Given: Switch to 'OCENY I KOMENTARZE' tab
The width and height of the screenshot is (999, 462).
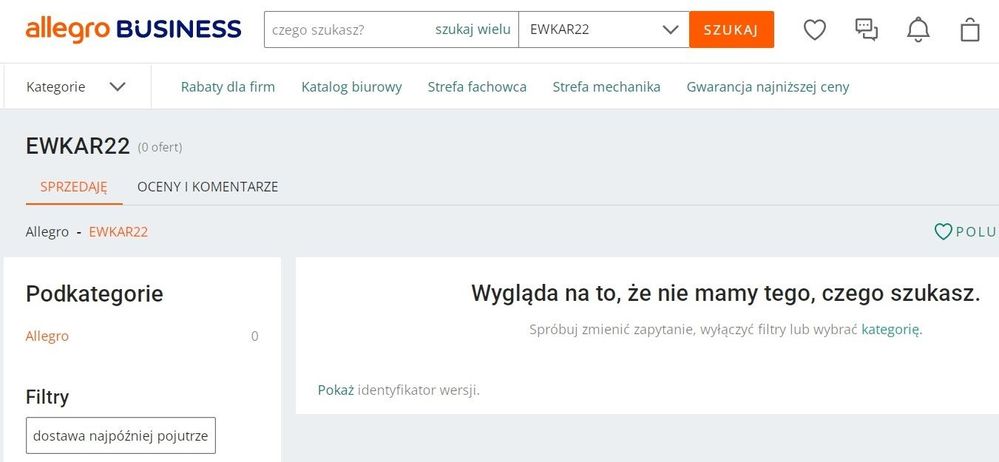Looking at the screenshot, I should point(208,187).
